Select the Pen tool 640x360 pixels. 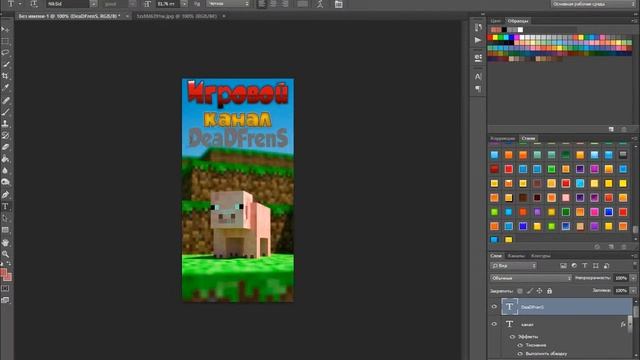(x=5, y=195)
